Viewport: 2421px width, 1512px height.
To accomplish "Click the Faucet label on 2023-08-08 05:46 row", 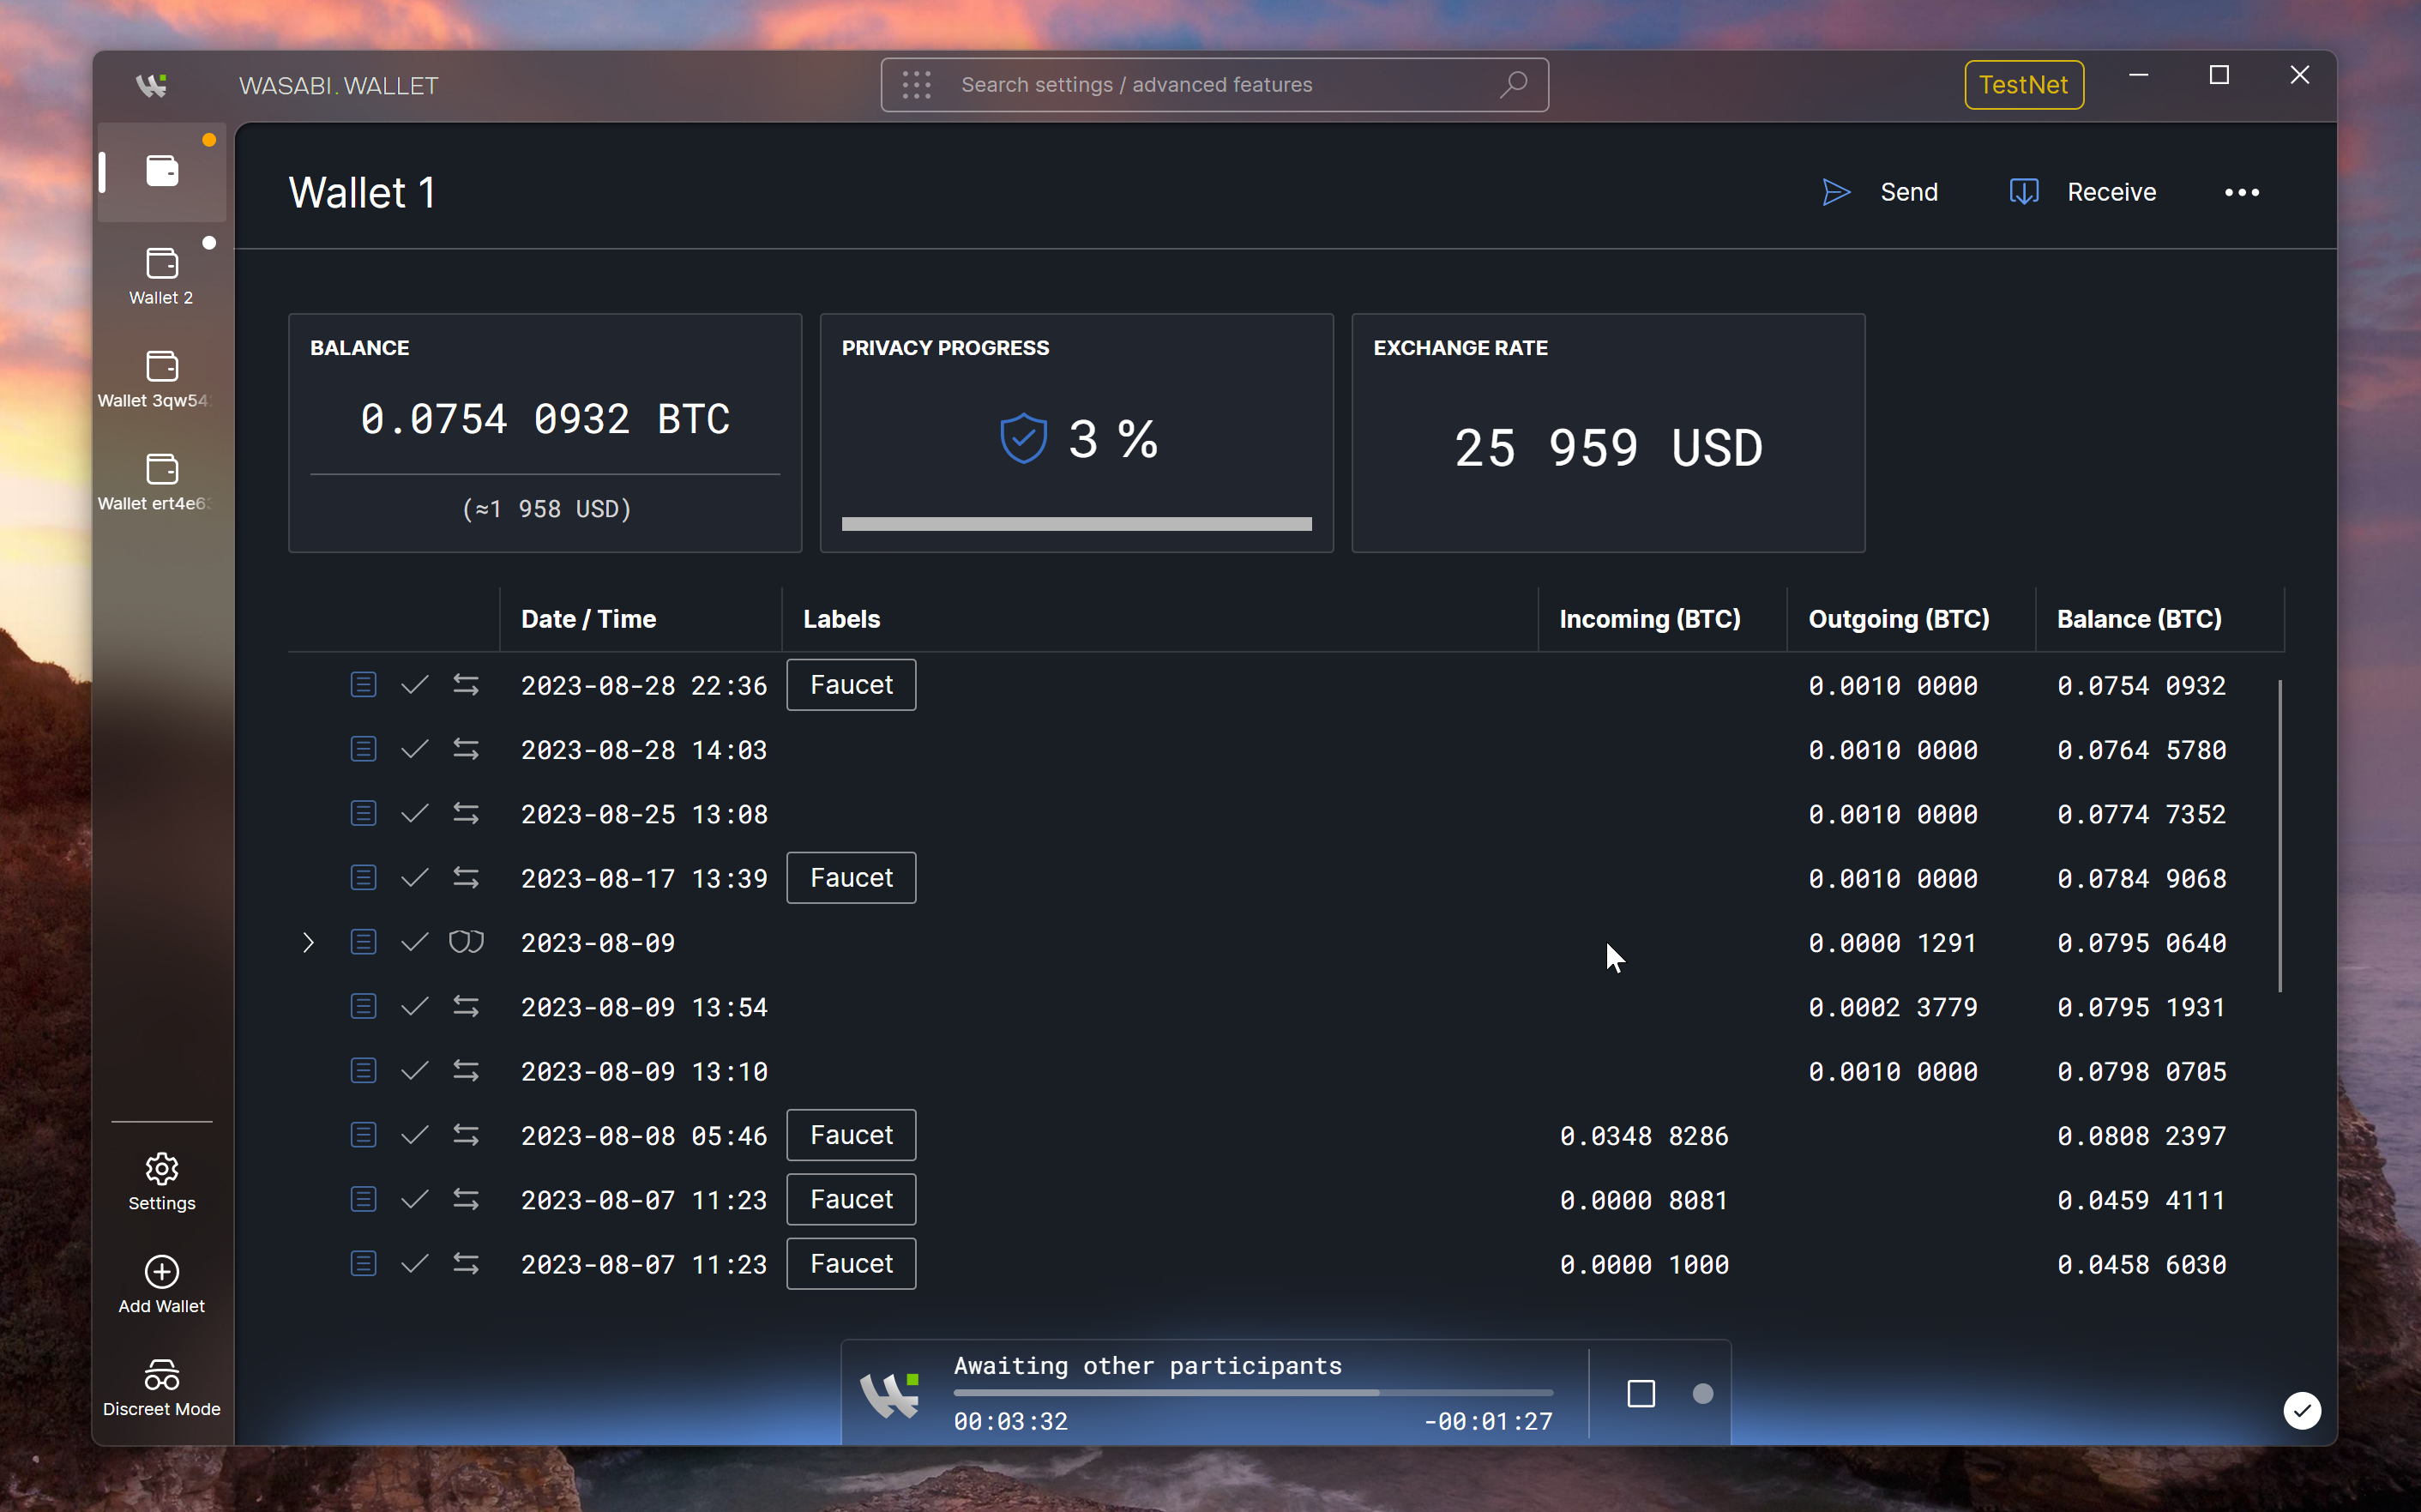I will [x=851, y=1135].
